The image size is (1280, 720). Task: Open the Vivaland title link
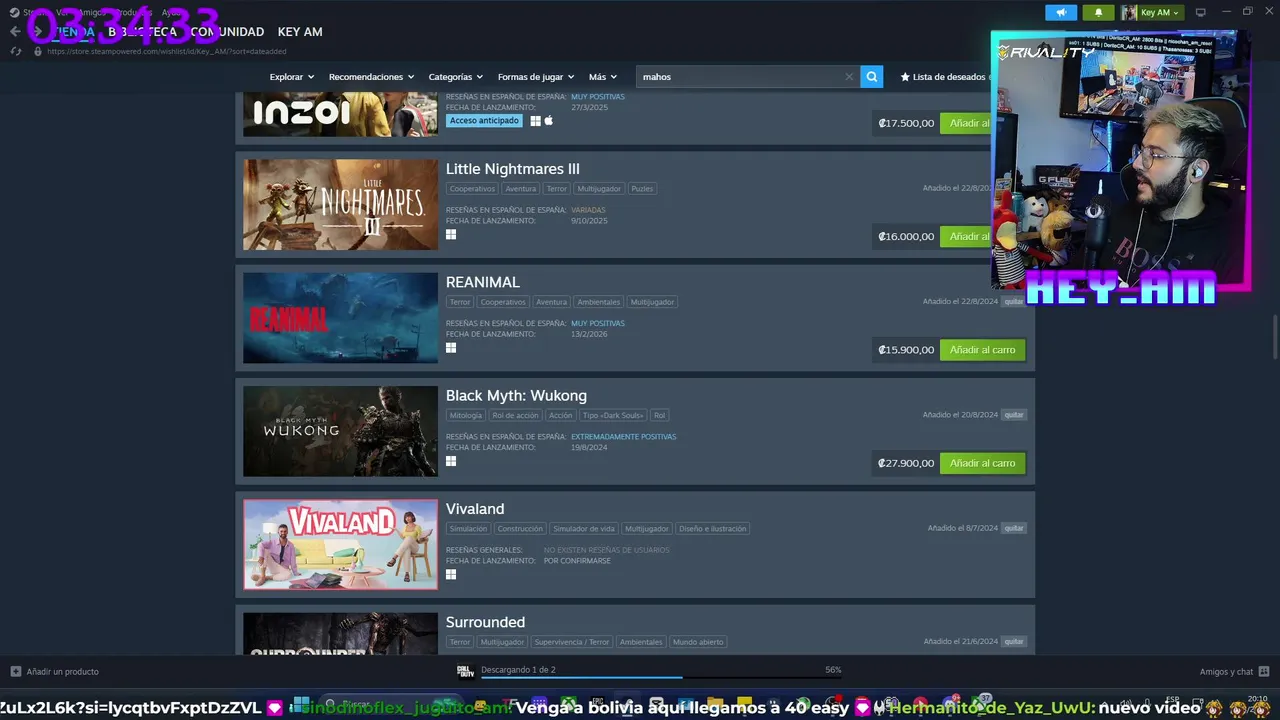475,508
